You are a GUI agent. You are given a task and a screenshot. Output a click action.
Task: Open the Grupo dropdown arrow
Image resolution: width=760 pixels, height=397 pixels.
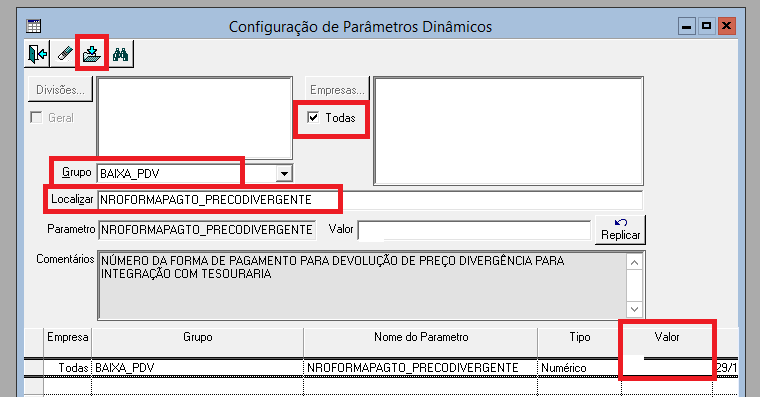coord(284,173)
